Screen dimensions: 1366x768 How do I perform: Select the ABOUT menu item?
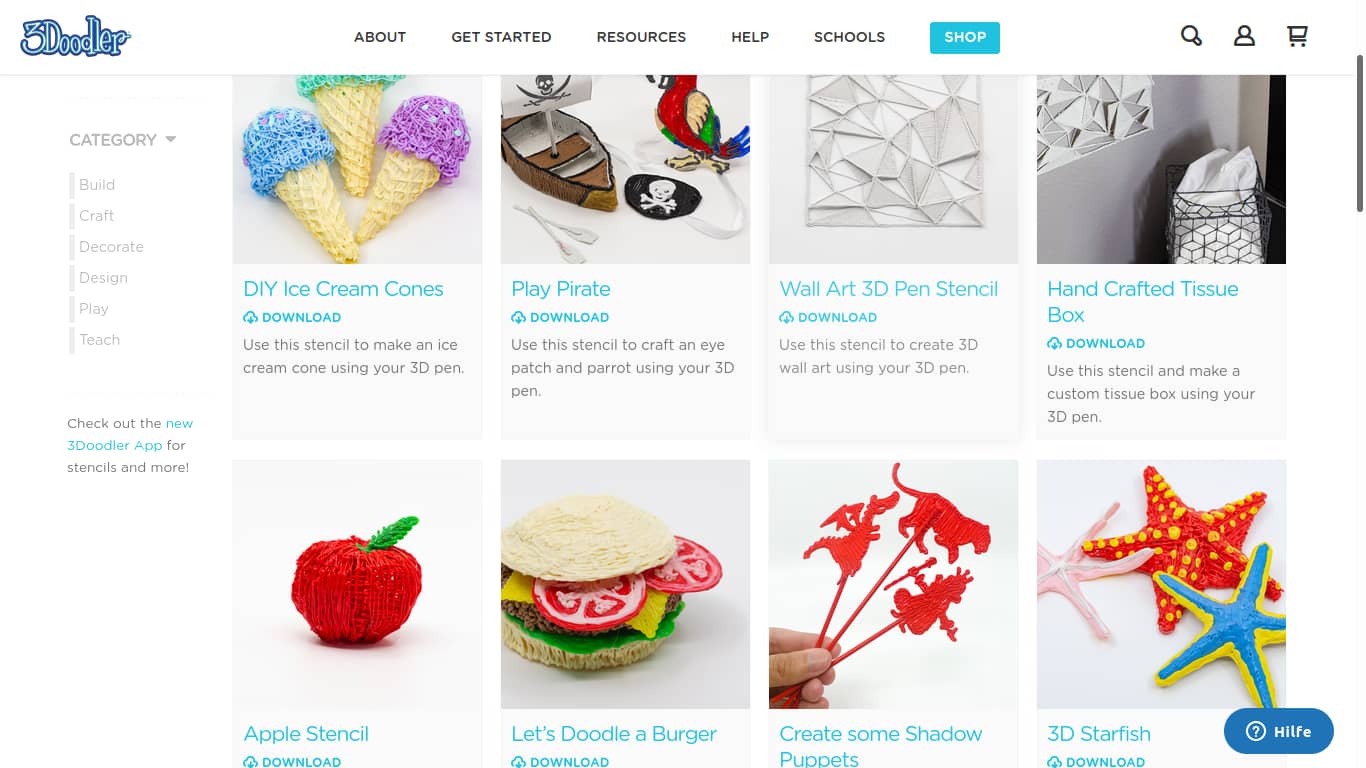(x=380, y=37)
